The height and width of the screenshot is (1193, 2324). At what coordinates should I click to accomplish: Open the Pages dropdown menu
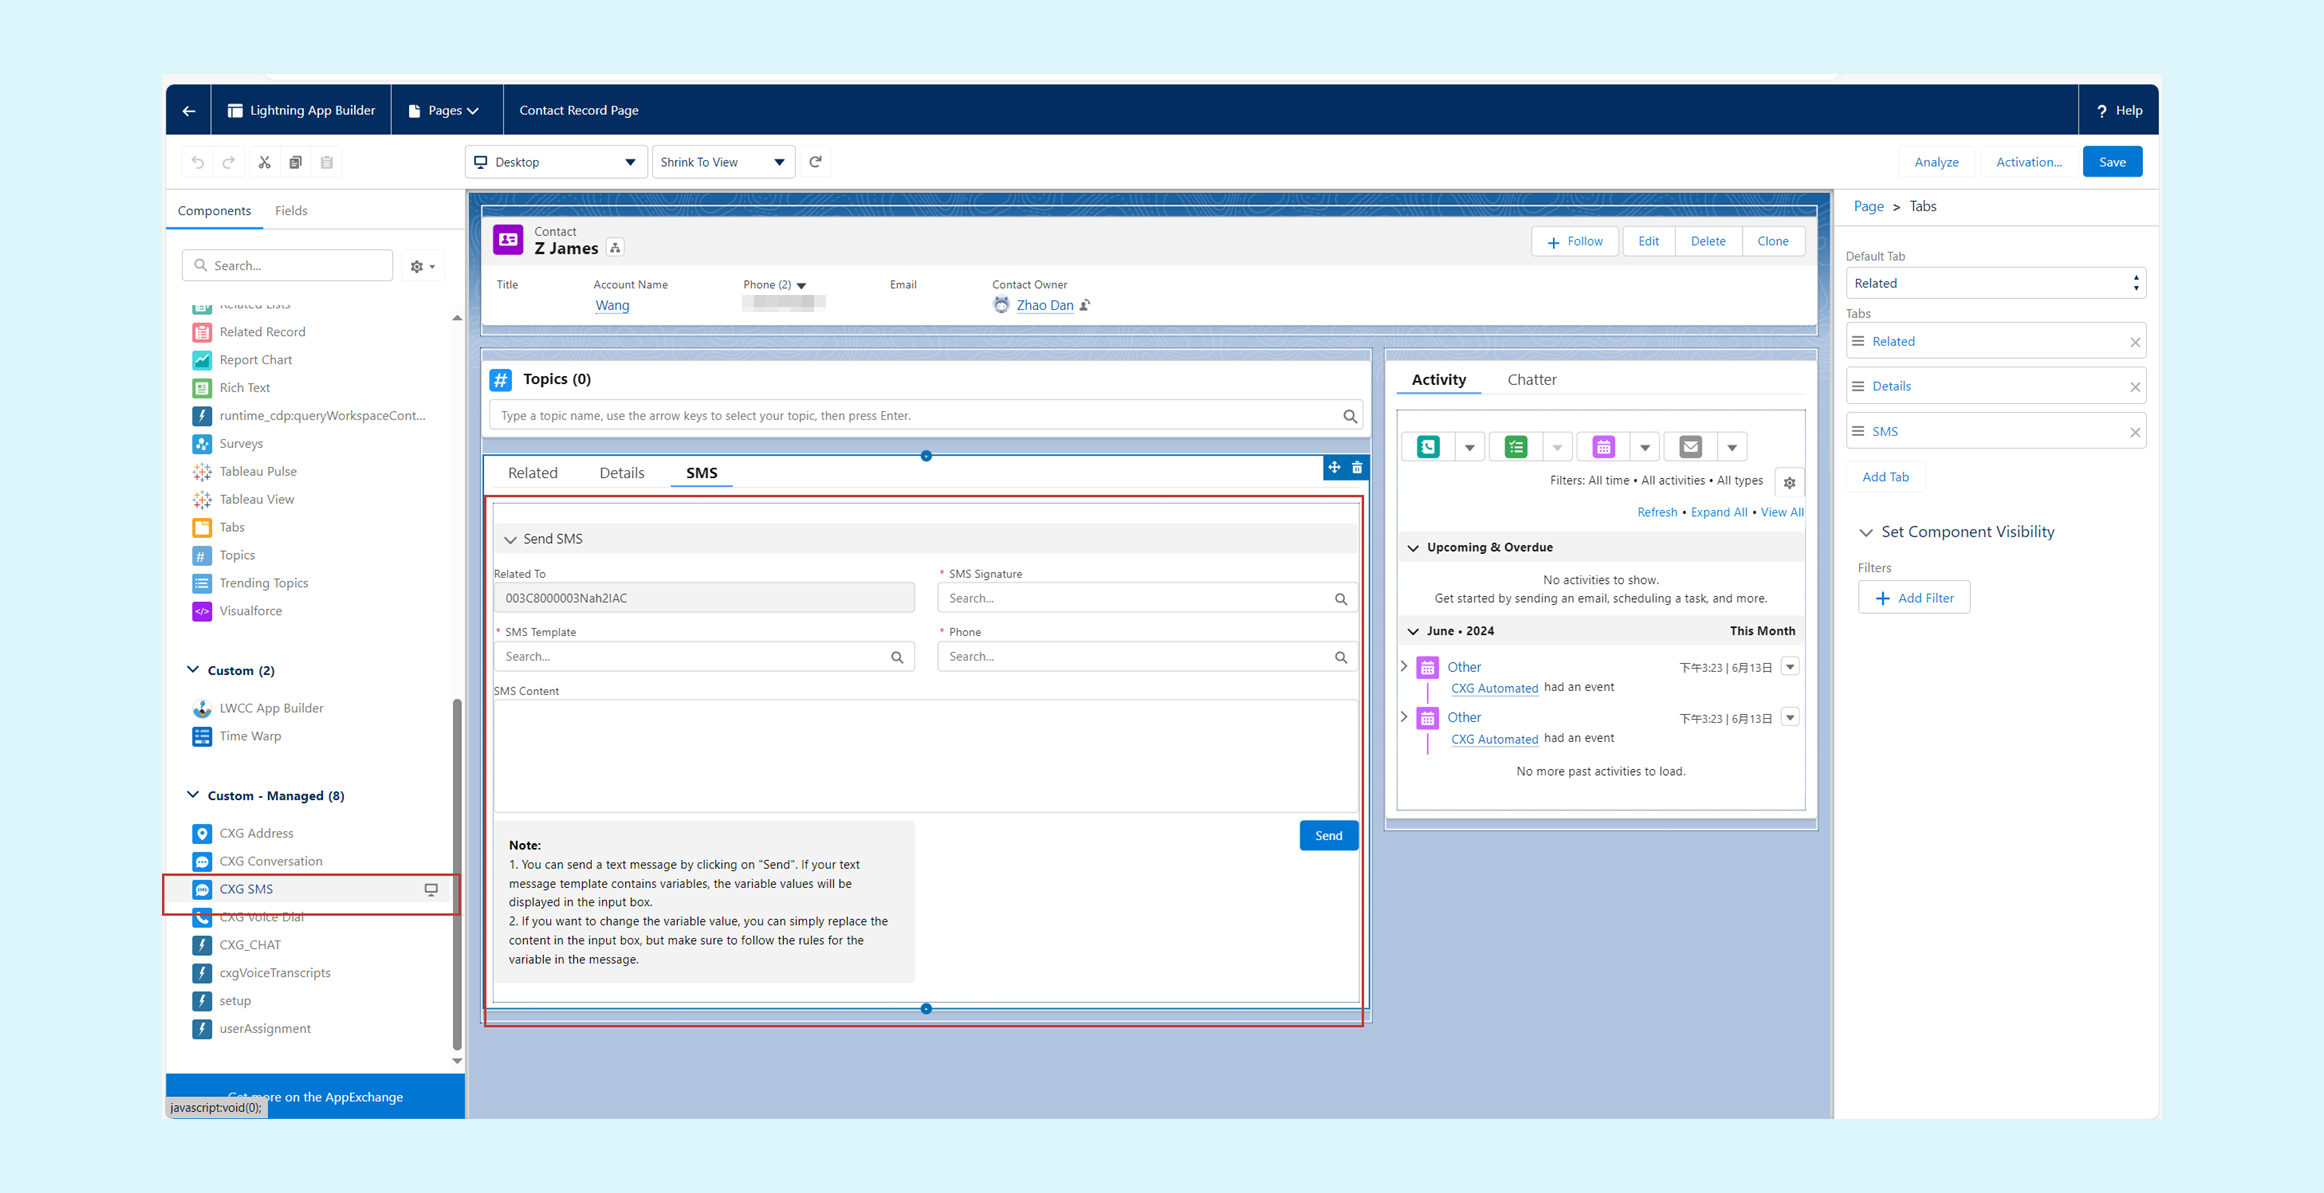click(445, 110)
